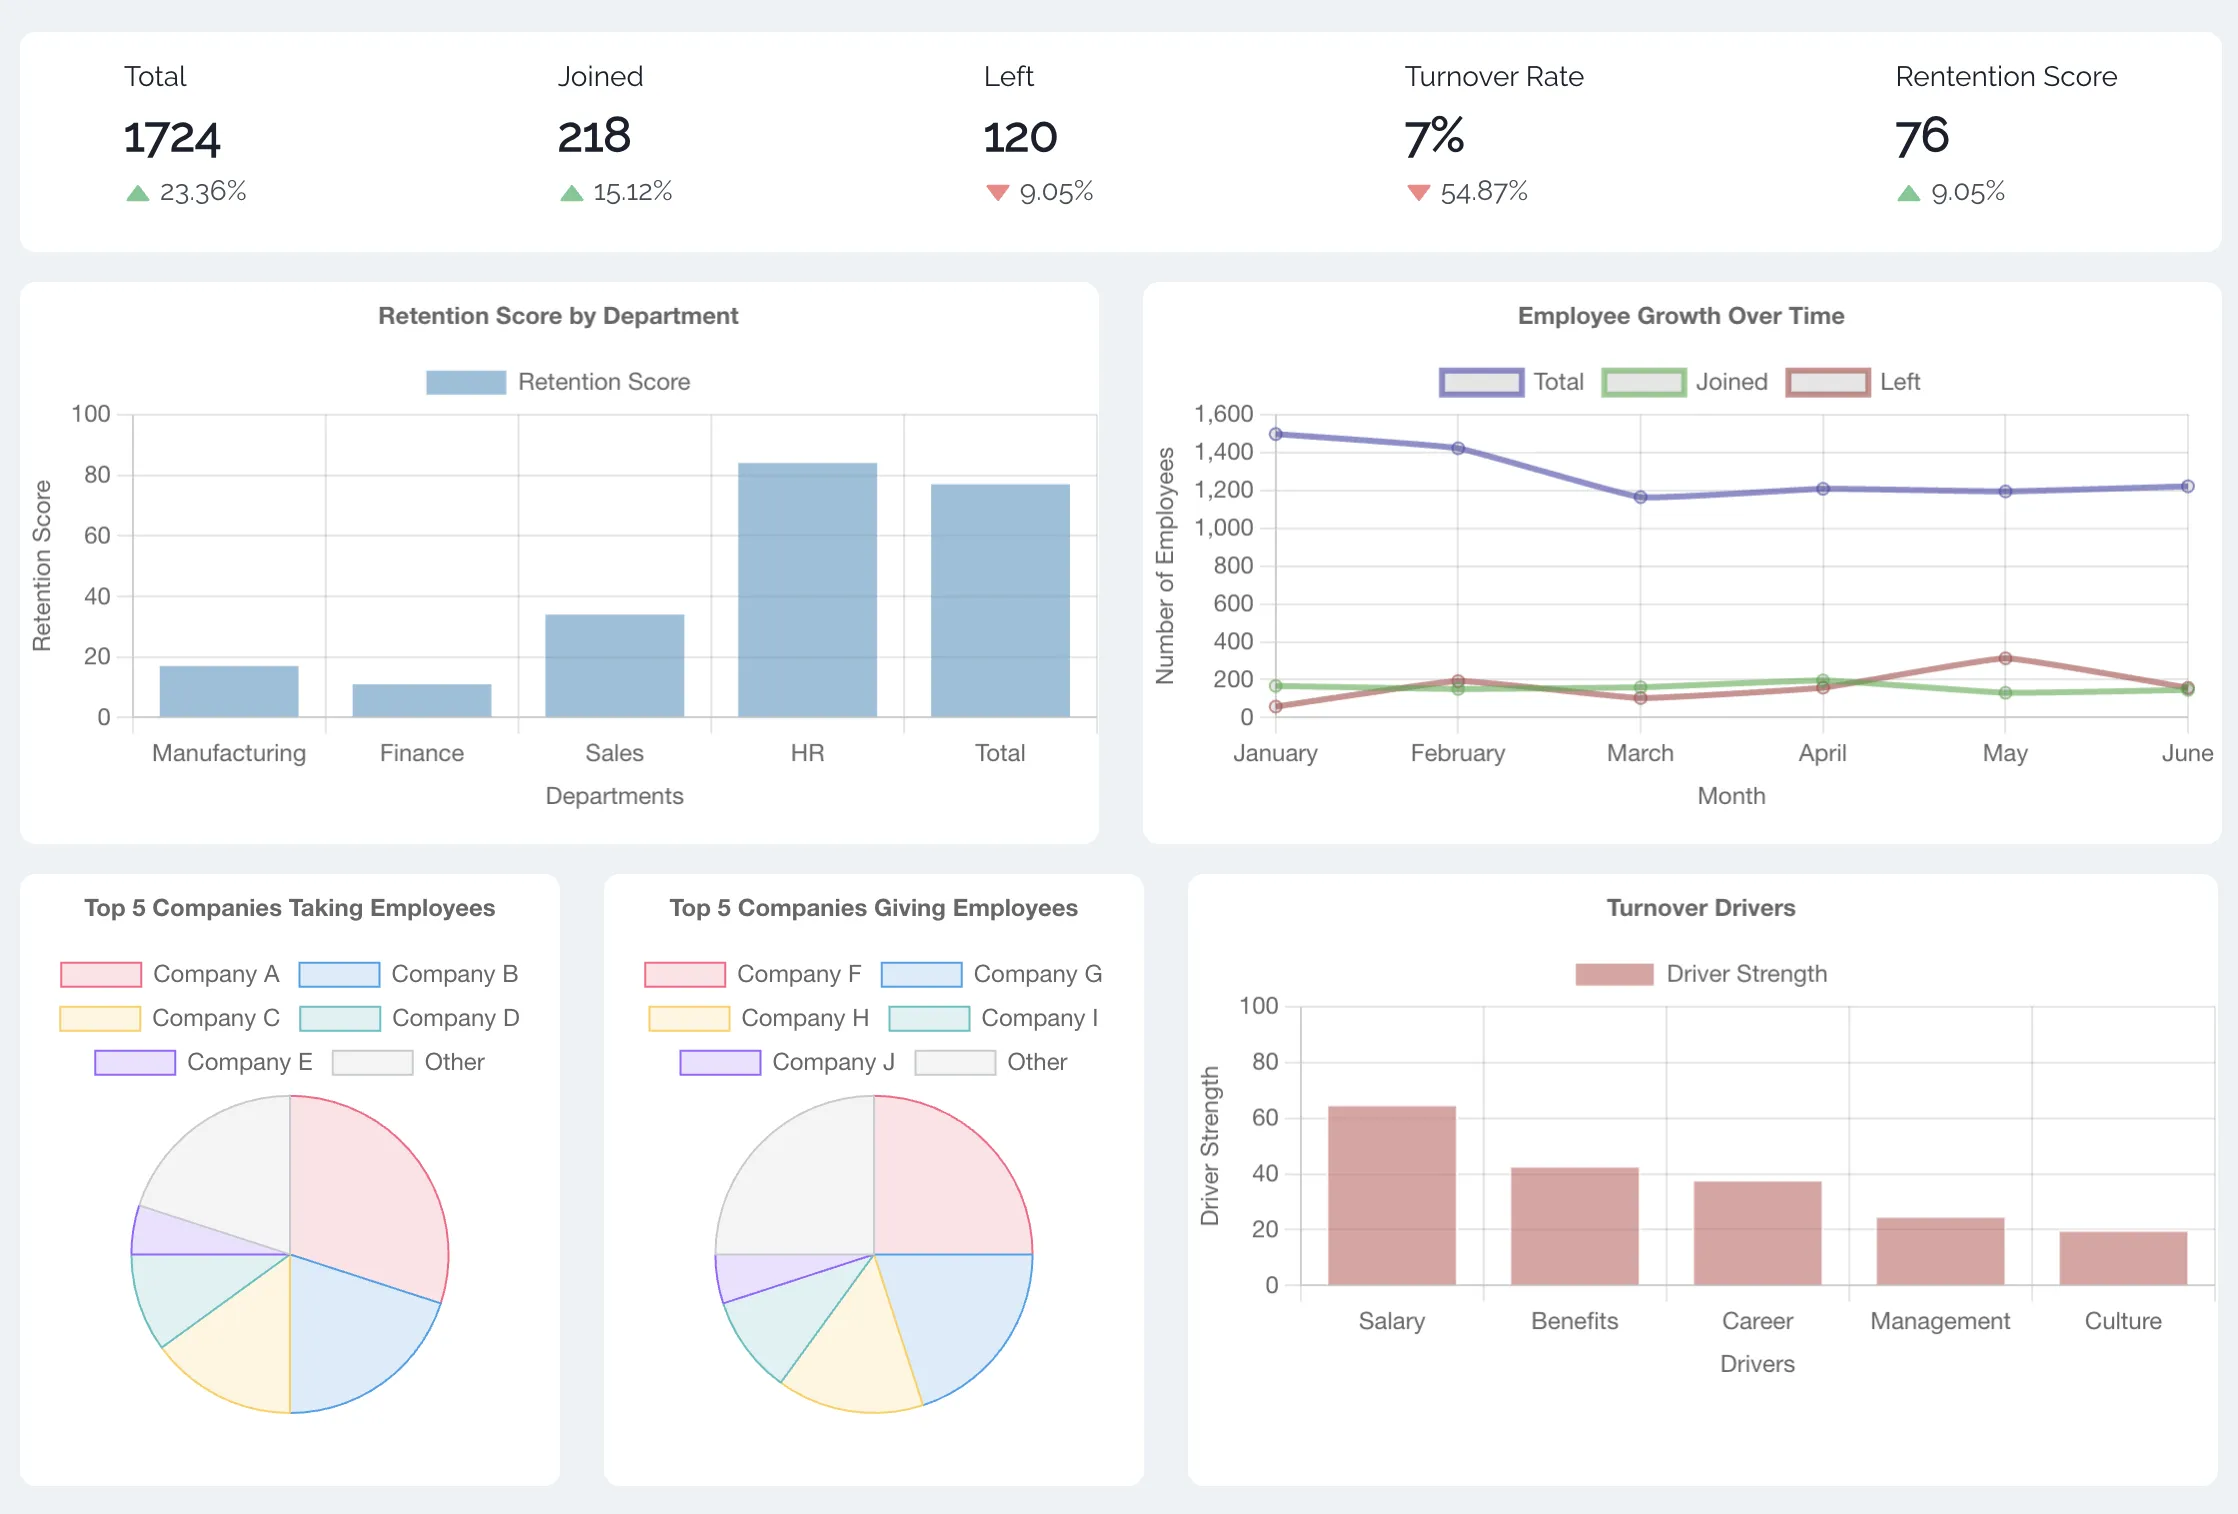Viewport: 2238px width, 1514px height.
Task: Click the HR retention bar
Action: click(808, 590)
